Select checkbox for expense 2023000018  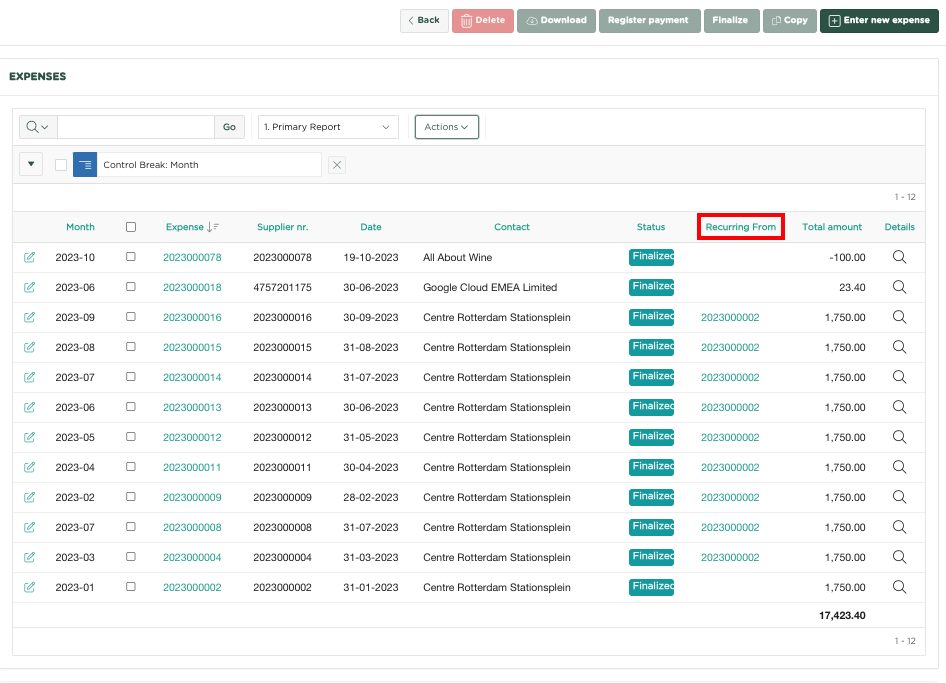[x=131, y=287]
